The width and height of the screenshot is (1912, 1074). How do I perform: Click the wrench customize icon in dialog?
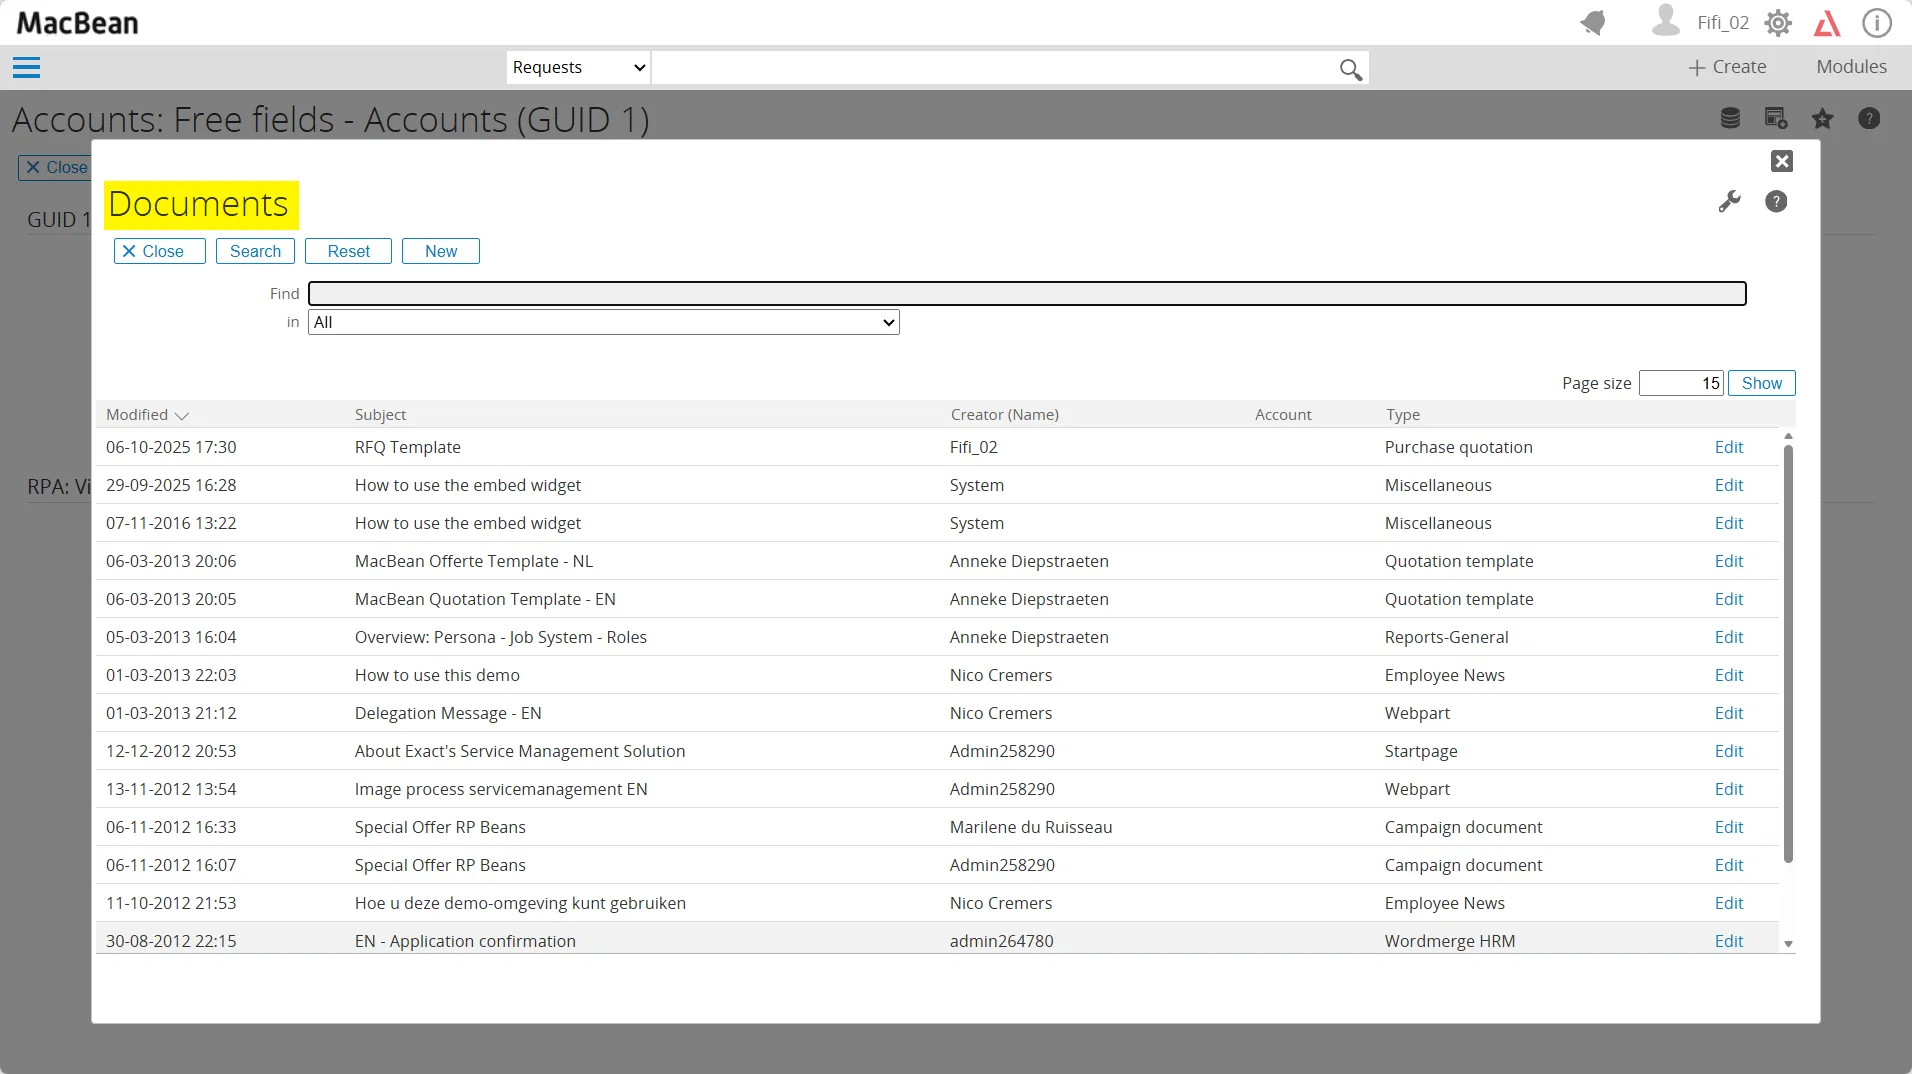pos(1729,202)
